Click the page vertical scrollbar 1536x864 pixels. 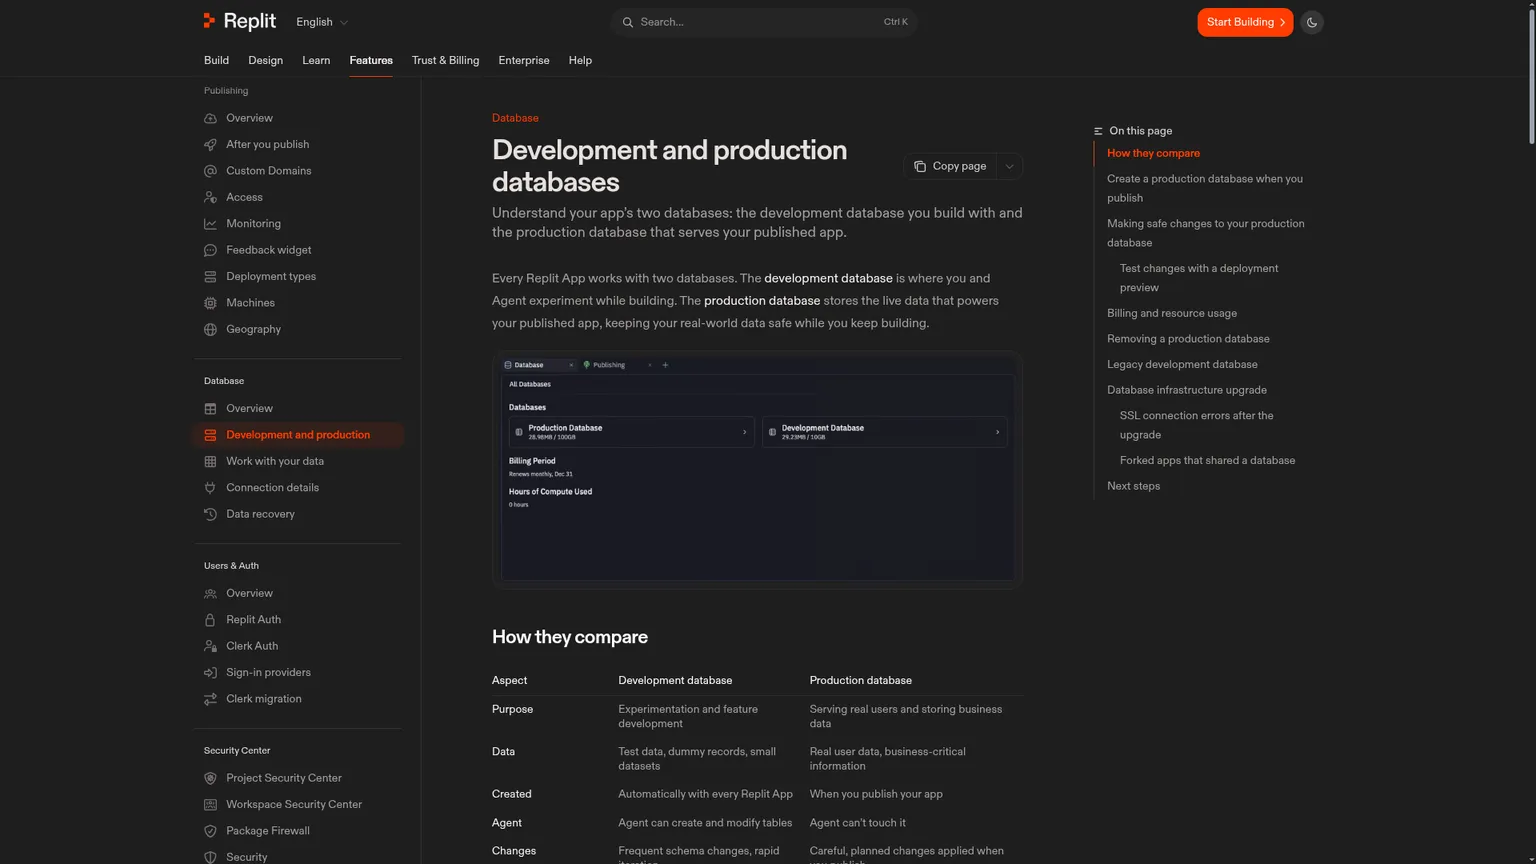point(1530,75)
